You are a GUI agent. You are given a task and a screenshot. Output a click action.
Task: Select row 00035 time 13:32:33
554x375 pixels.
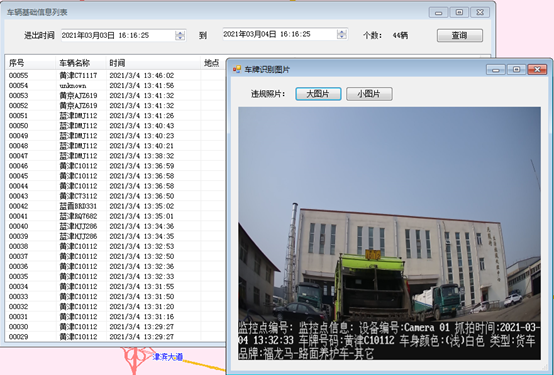point(116,276)
